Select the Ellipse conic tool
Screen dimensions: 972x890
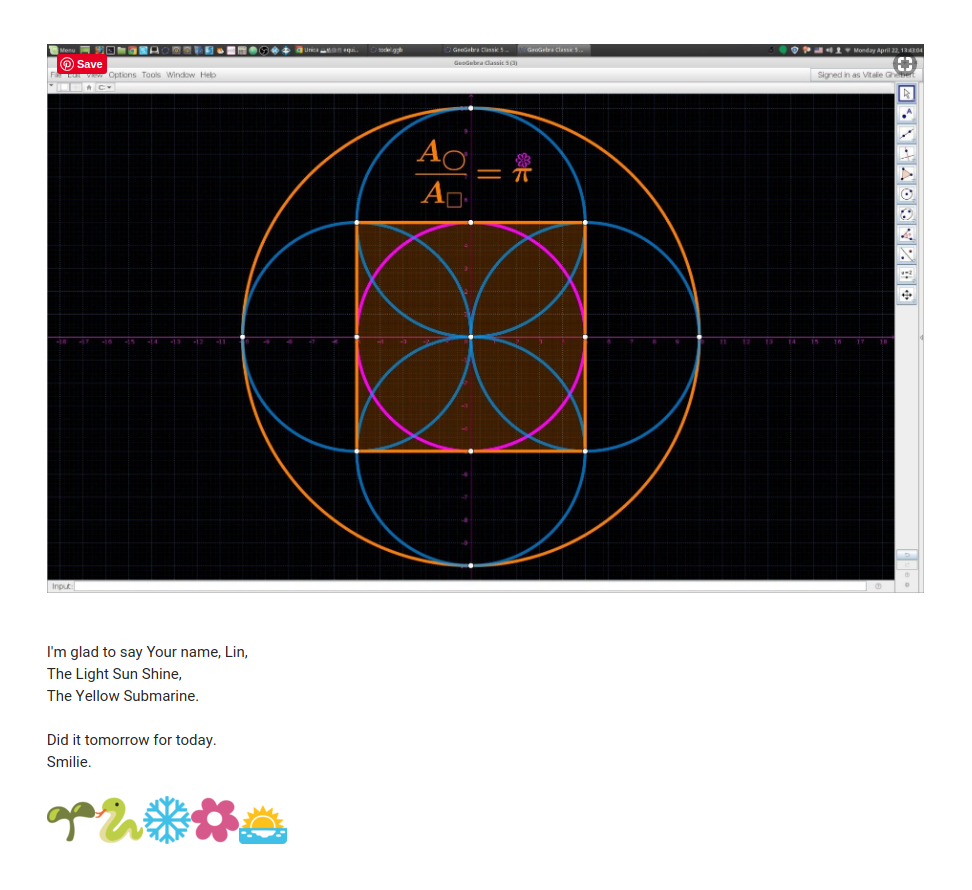pyautogui.click(x=906, y=214)
